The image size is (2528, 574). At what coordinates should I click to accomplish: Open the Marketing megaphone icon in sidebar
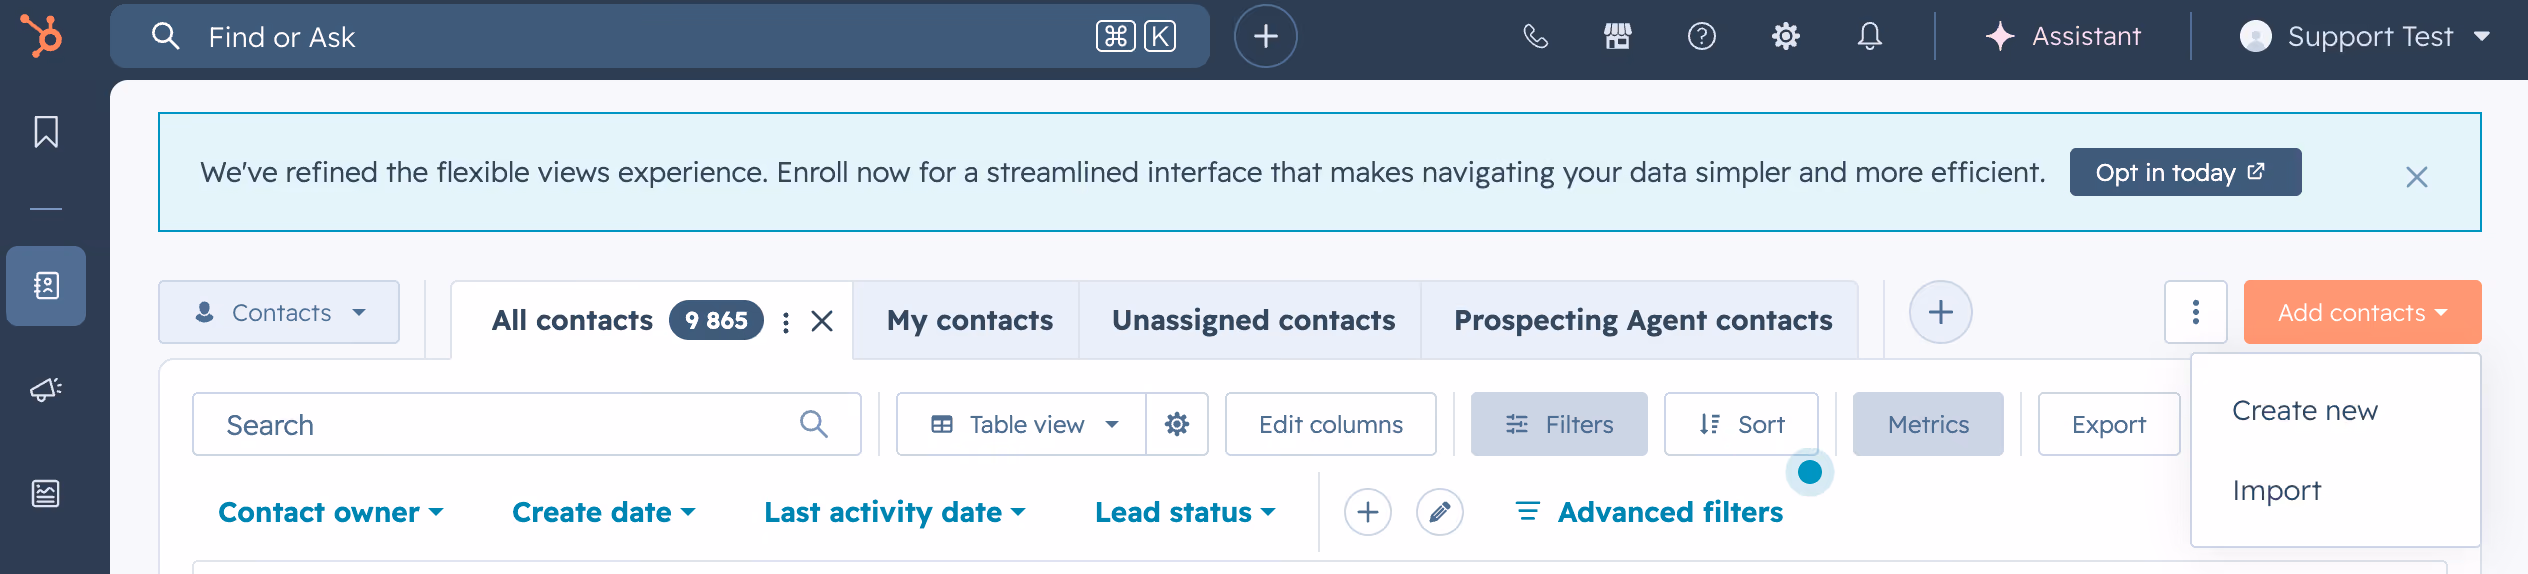(46, 389)
